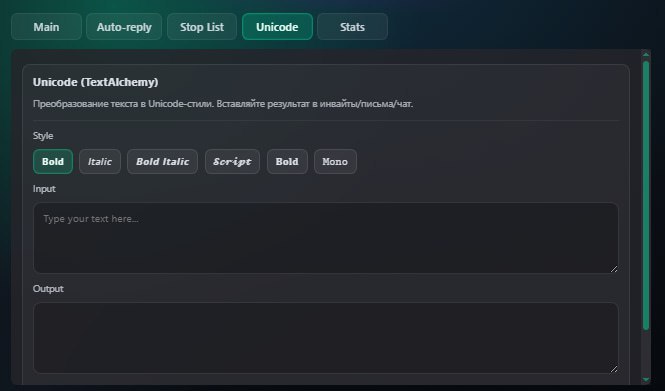Pick the Bold Italic style
The width and height of the screenshot is (665, 391).
tap(162, 162)
